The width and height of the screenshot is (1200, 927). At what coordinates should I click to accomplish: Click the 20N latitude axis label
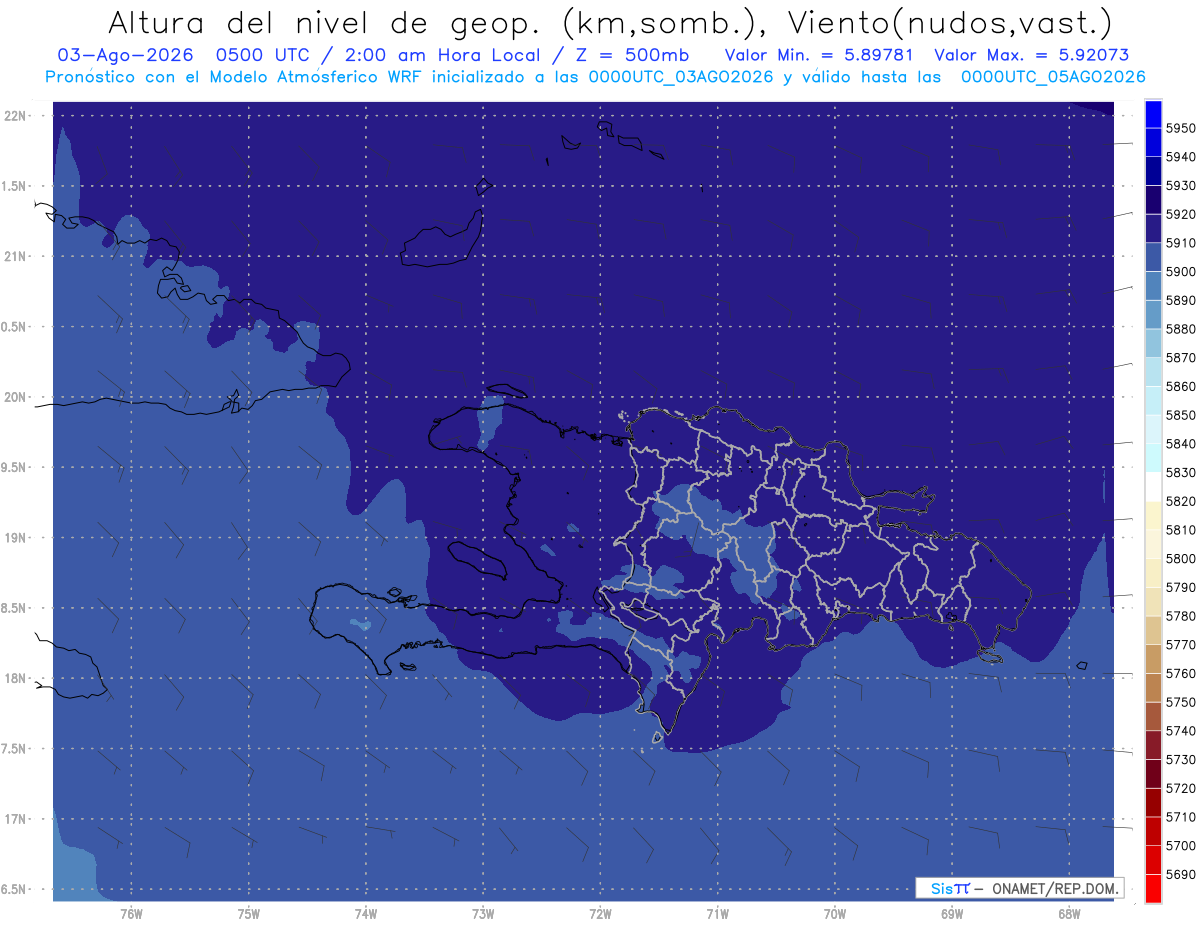(x=15, y=397)
